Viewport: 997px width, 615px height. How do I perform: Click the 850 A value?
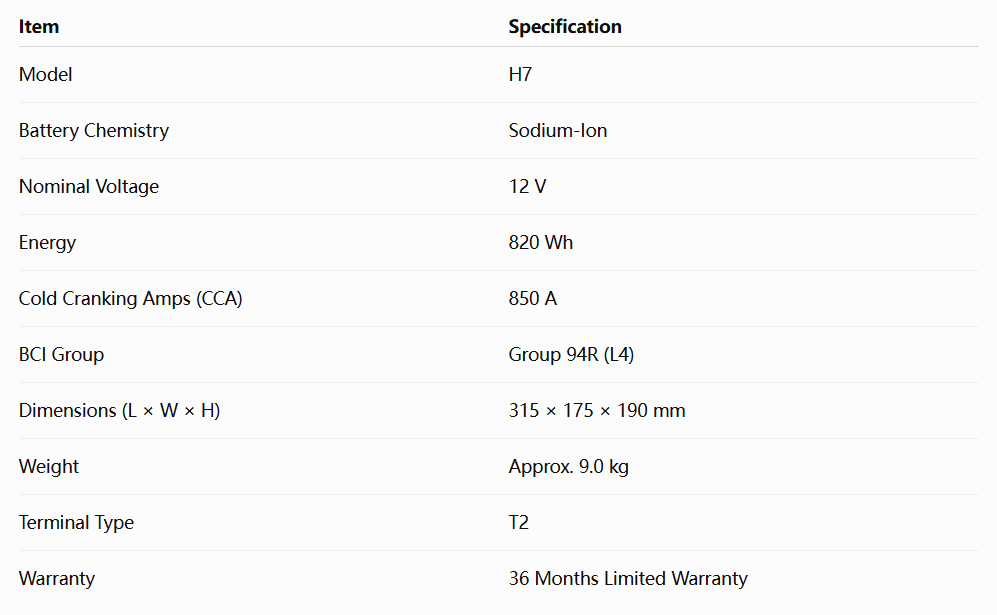(532, 298)
